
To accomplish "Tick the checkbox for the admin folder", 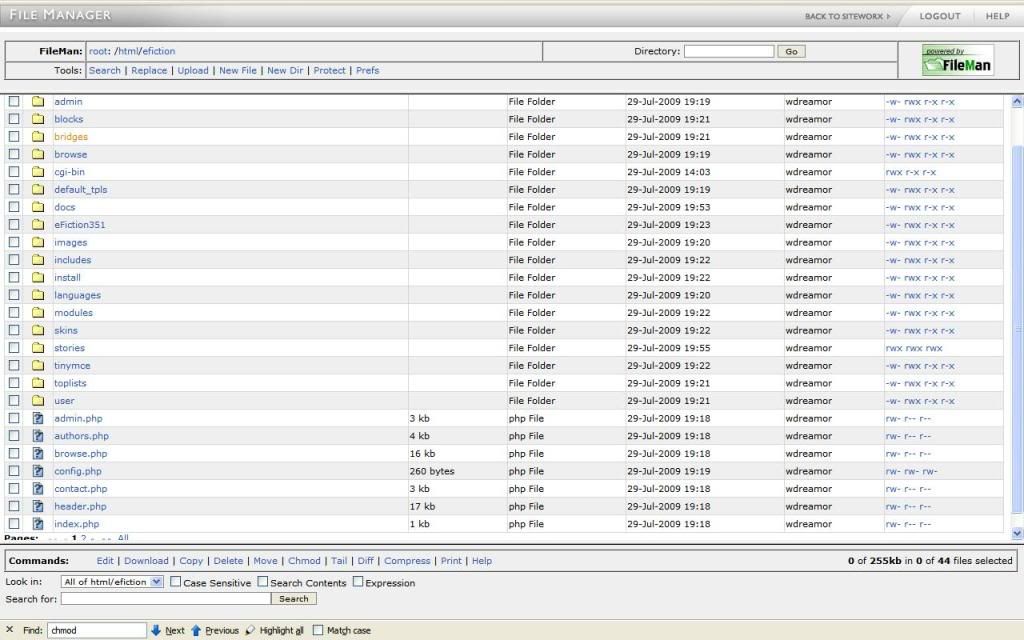I will 14,102.
